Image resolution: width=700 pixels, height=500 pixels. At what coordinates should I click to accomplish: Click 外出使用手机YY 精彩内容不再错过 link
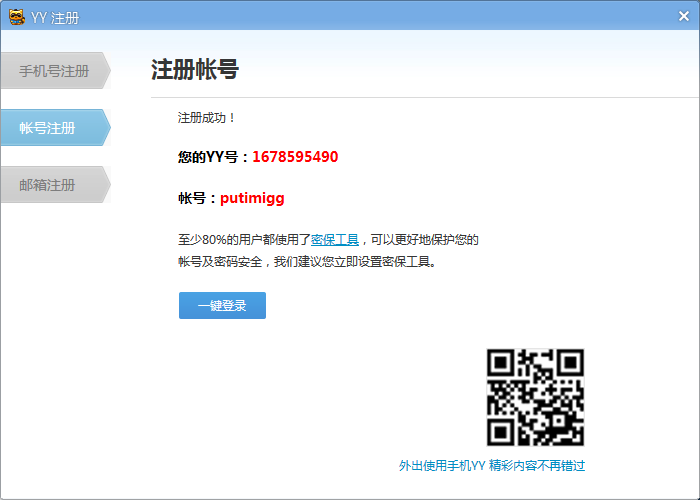pyautogui.click(x=492, y=466)
